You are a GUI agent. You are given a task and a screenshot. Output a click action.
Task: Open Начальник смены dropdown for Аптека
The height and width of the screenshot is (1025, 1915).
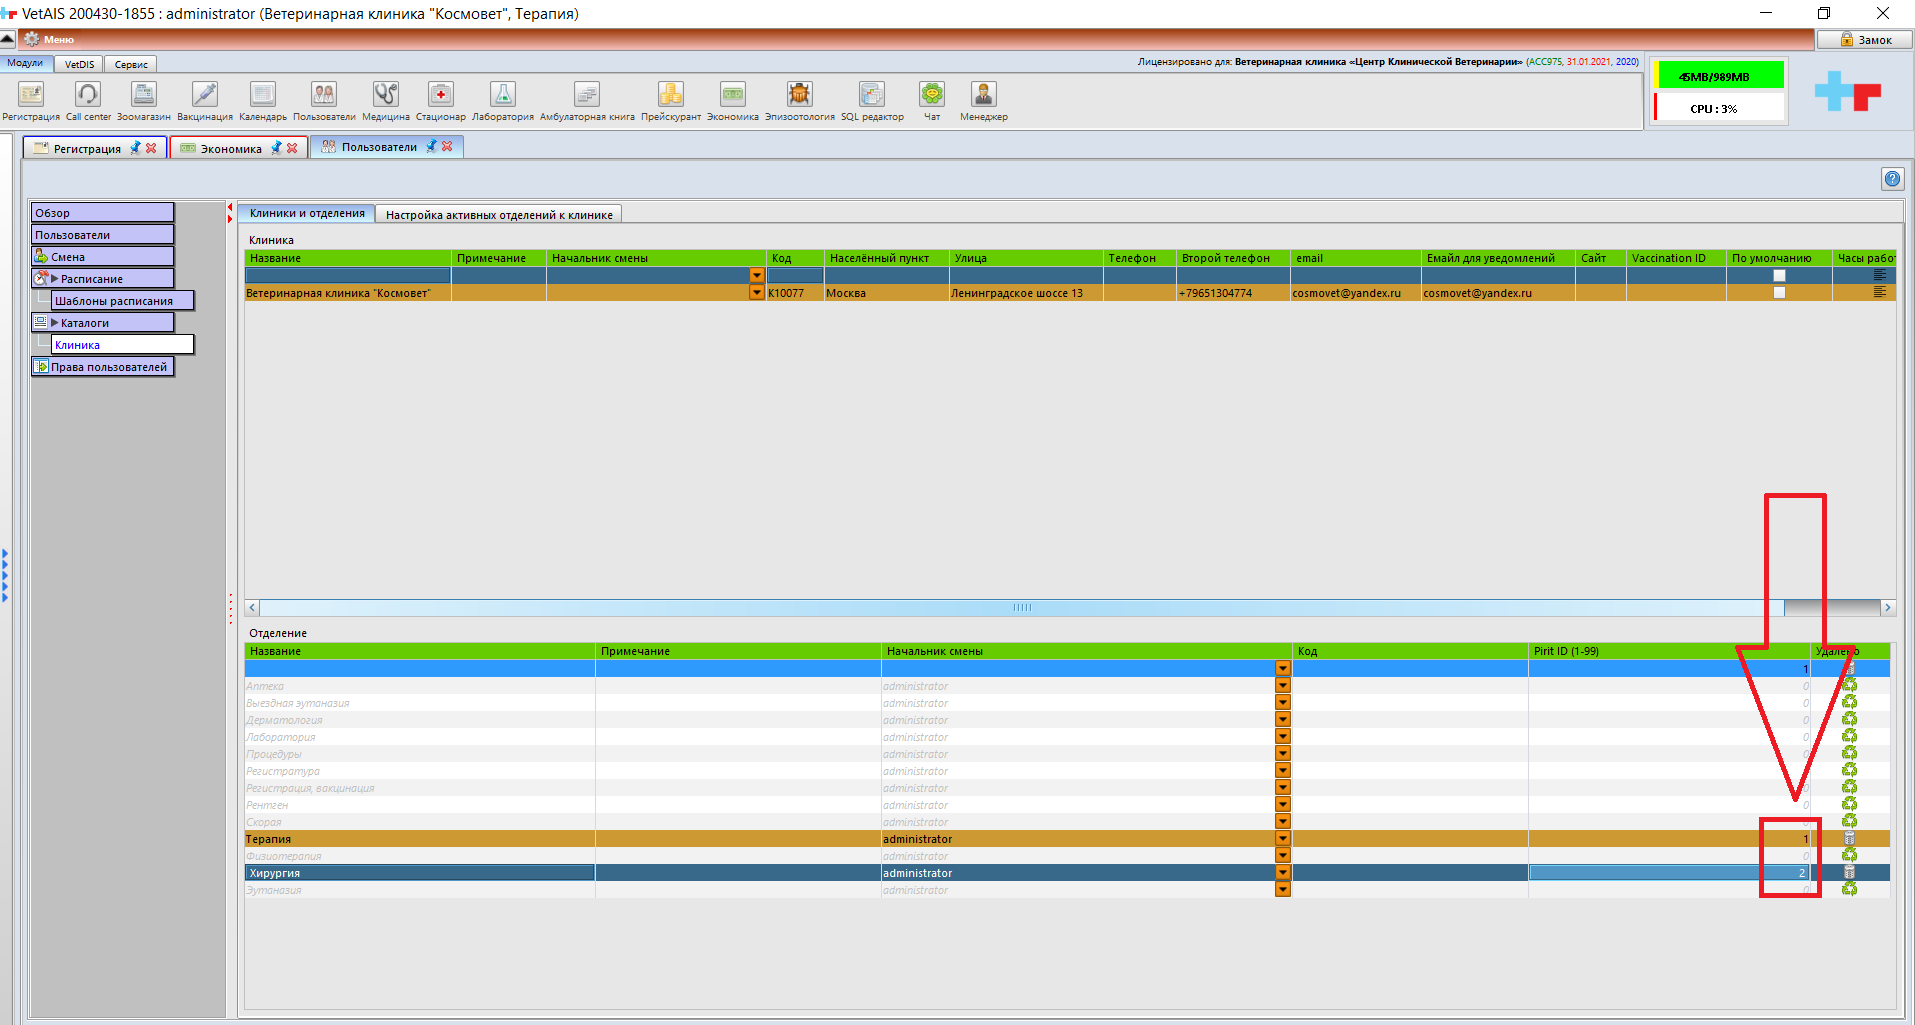point(1283,686)
